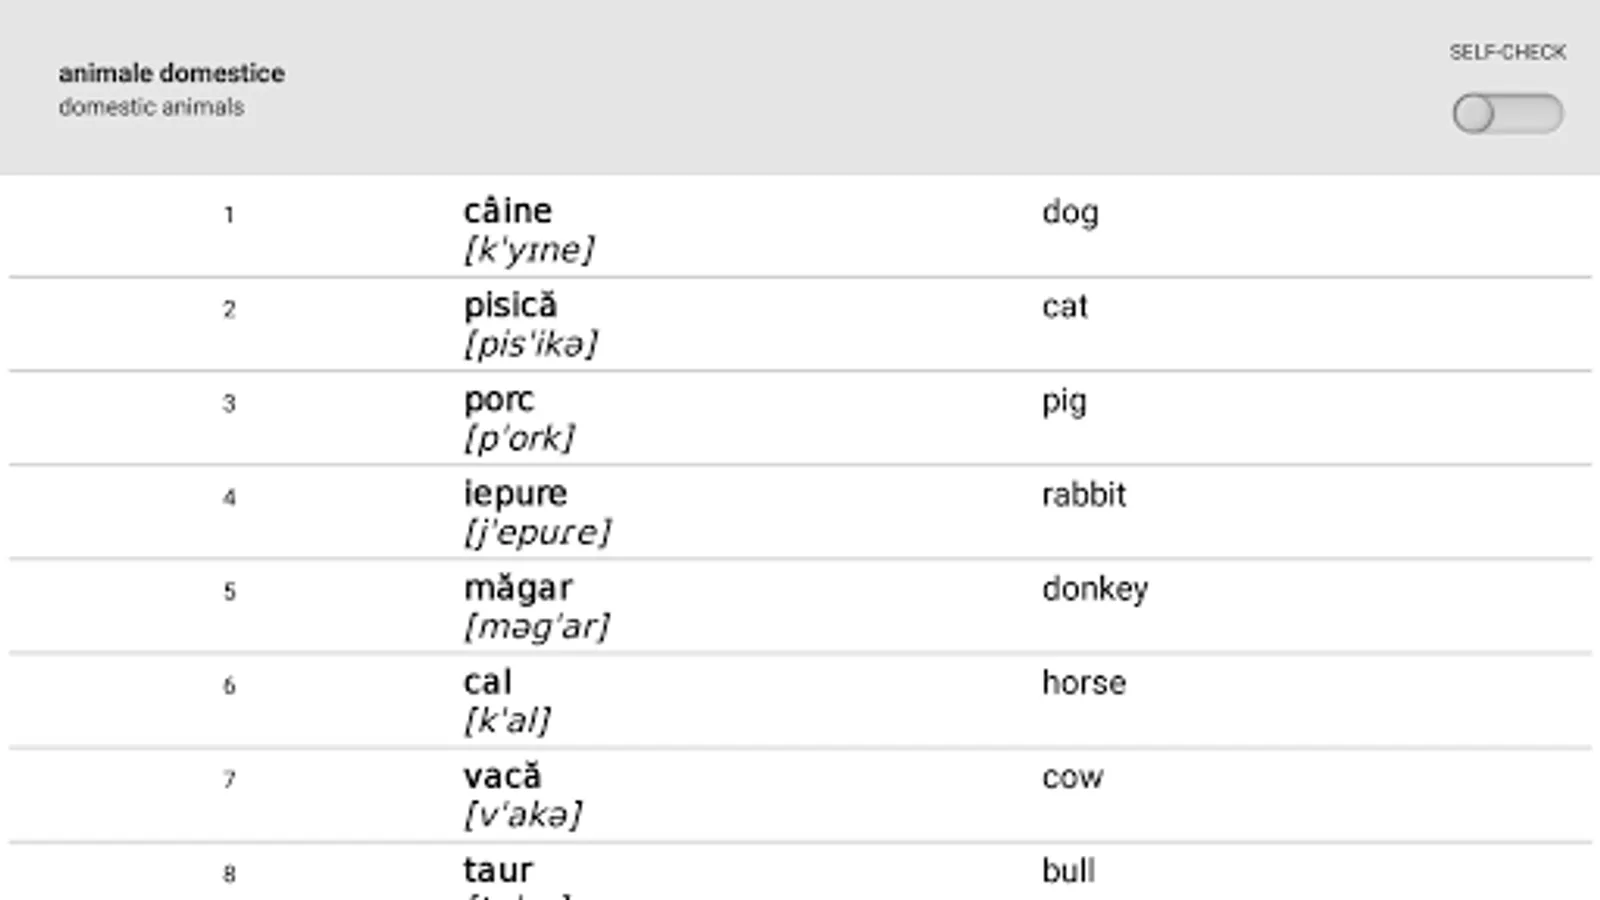Click the 'domestic animals' subtitle

[151, 107]
